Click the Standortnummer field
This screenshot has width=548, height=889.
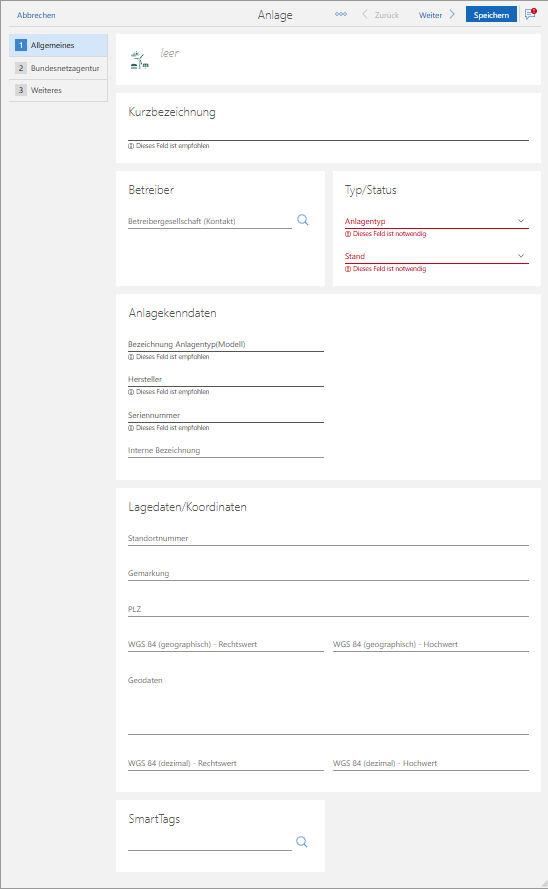[328, 538]
